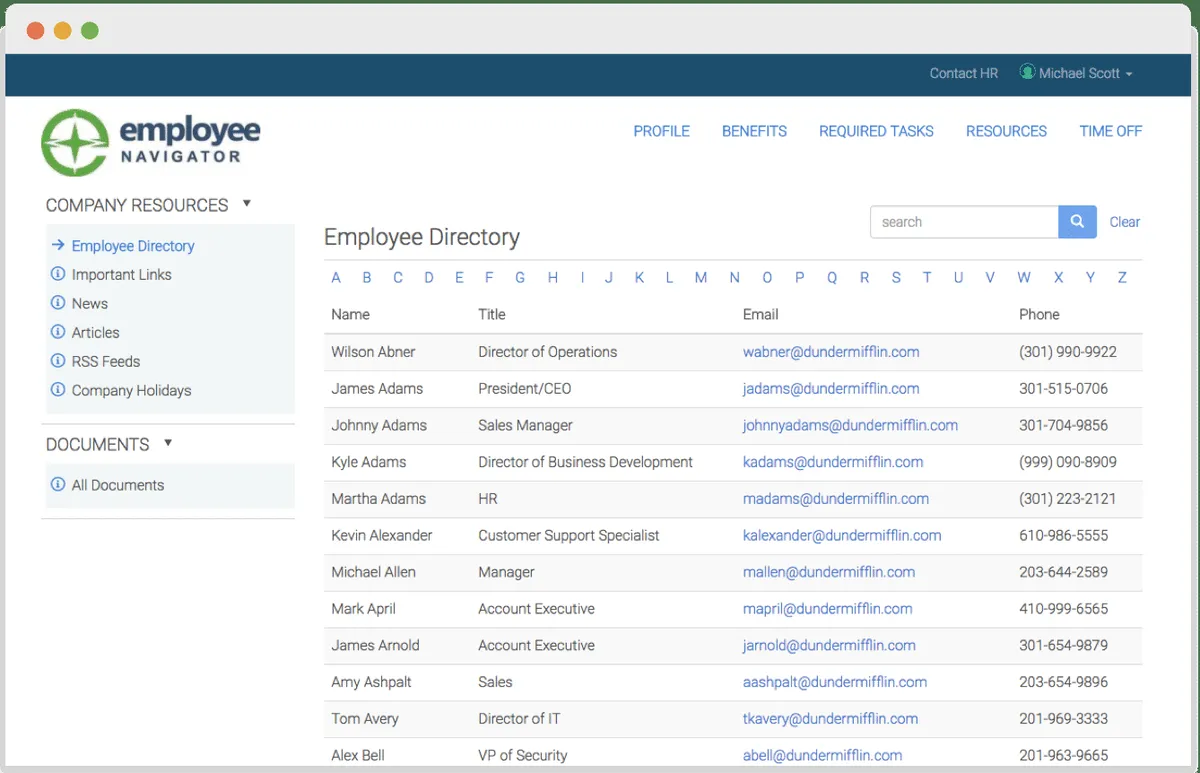Open the TIME OFF menu
This screenshot has height=773, width=1200.
coord(1110,131)
